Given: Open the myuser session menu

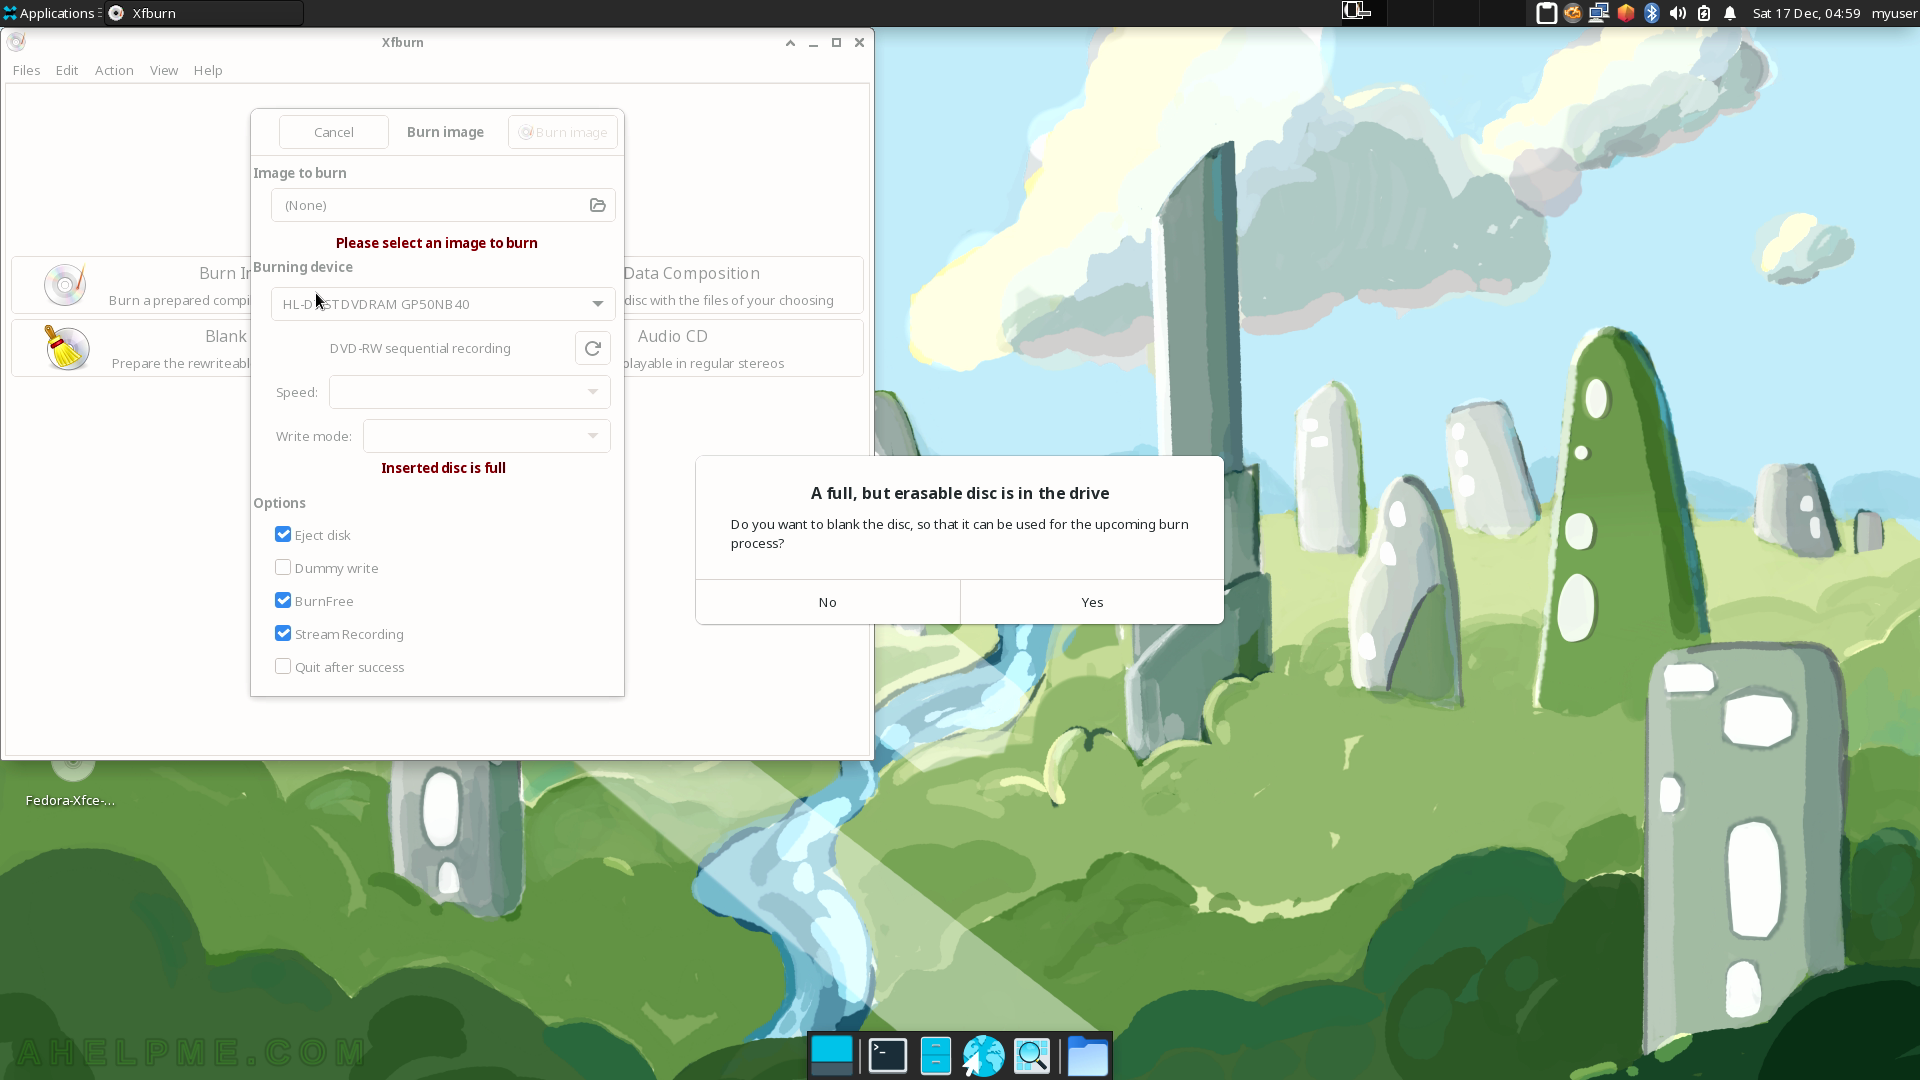Looking at the screenshot, I should (x=1894, y=13).
